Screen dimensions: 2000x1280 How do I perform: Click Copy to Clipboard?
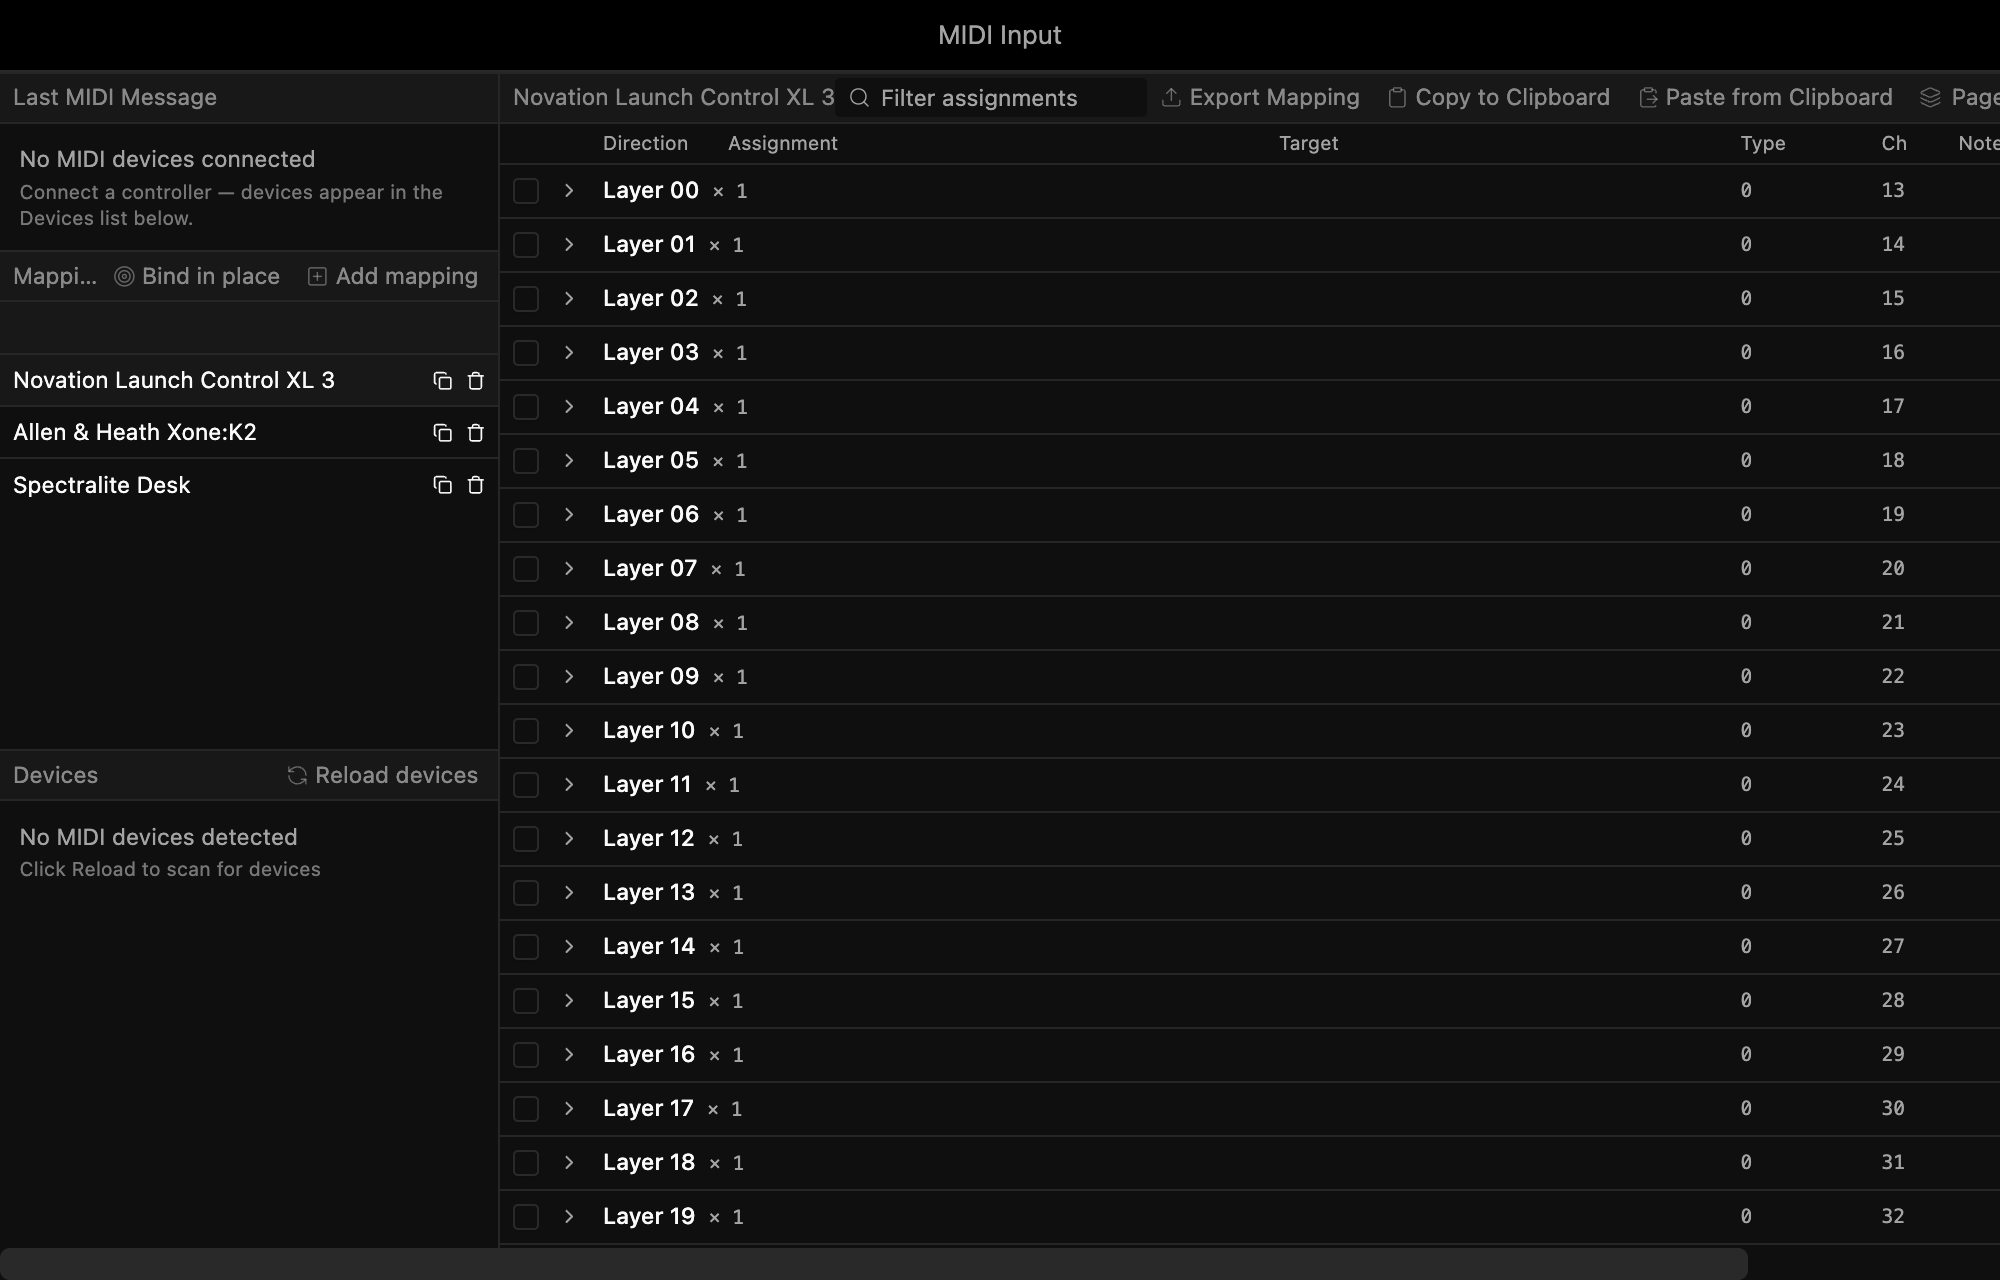tap(1498, 97)
